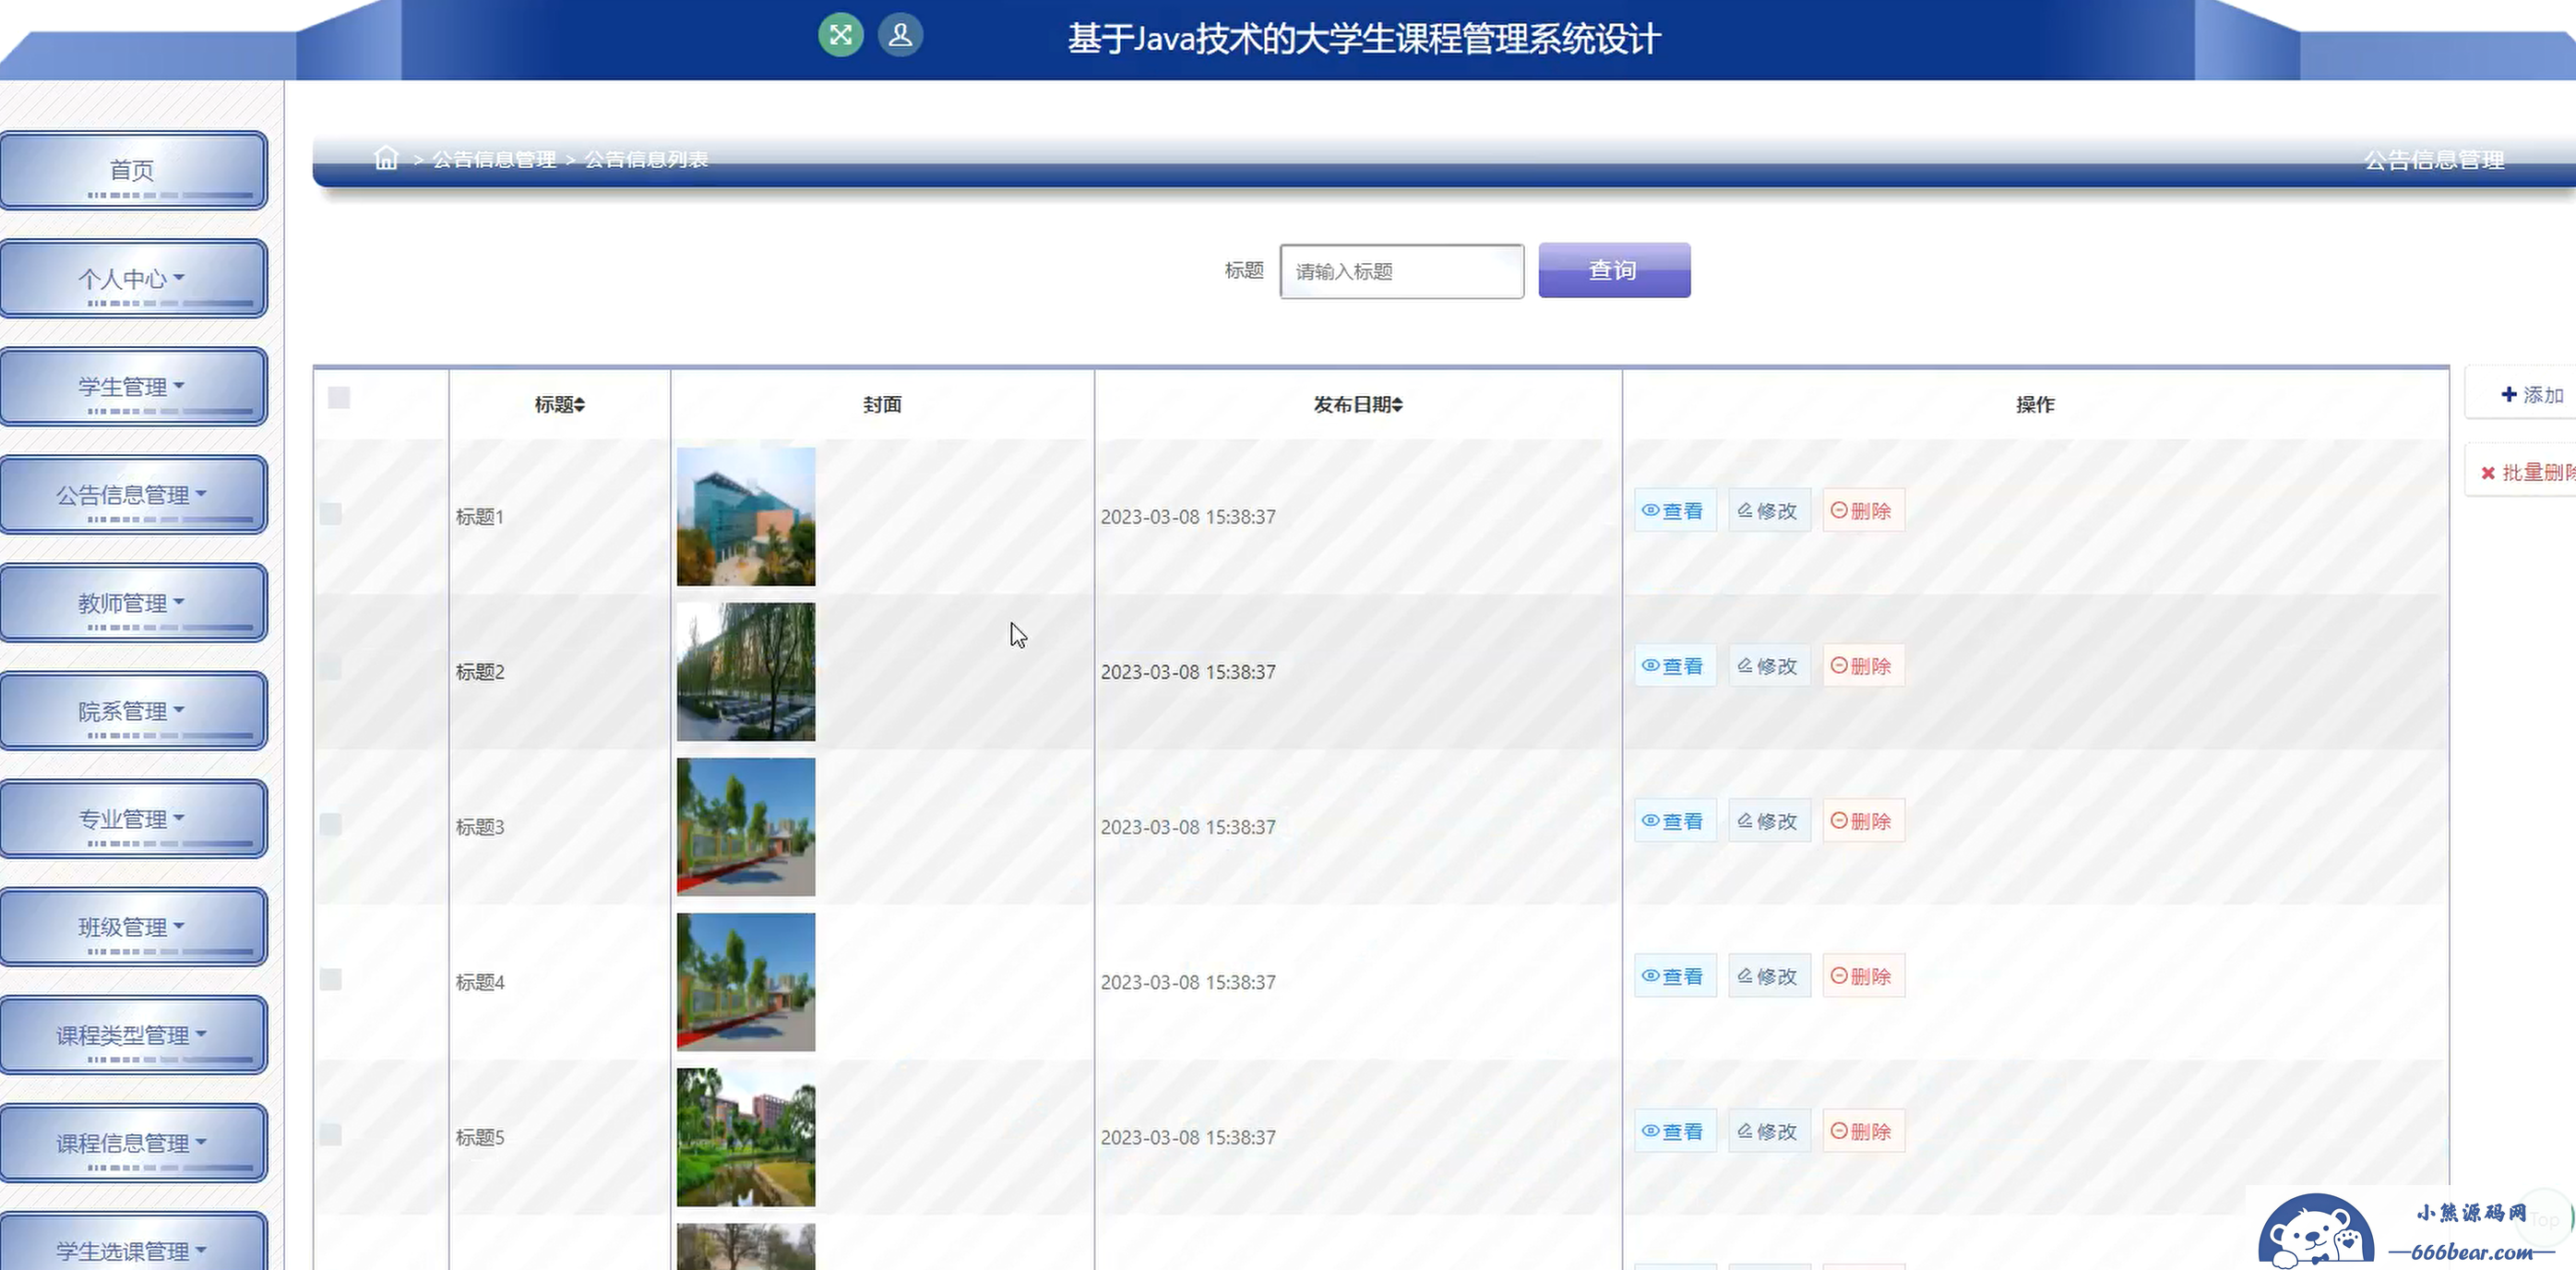Click the 操作 column header
Viewport: 2576px width, 1270px height.
(2035, 405)
